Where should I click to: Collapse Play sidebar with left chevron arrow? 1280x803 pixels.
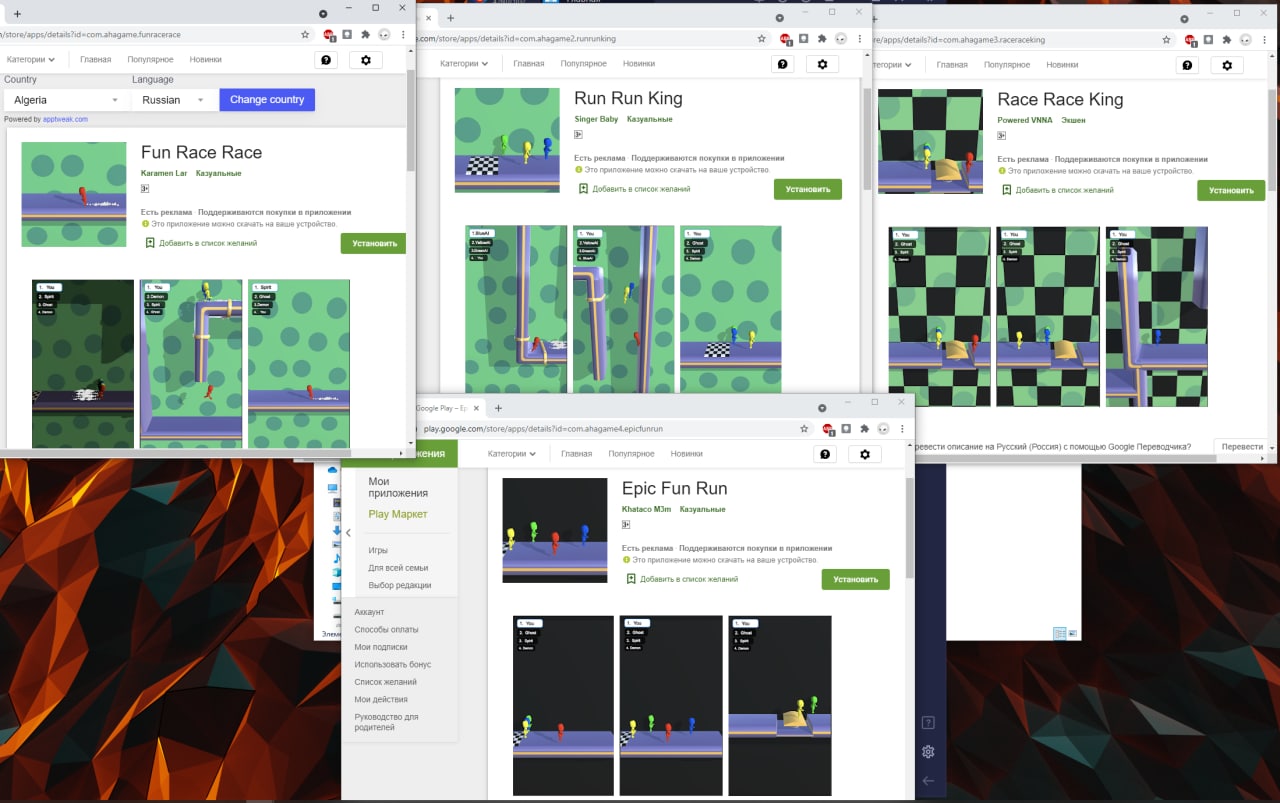348,533
